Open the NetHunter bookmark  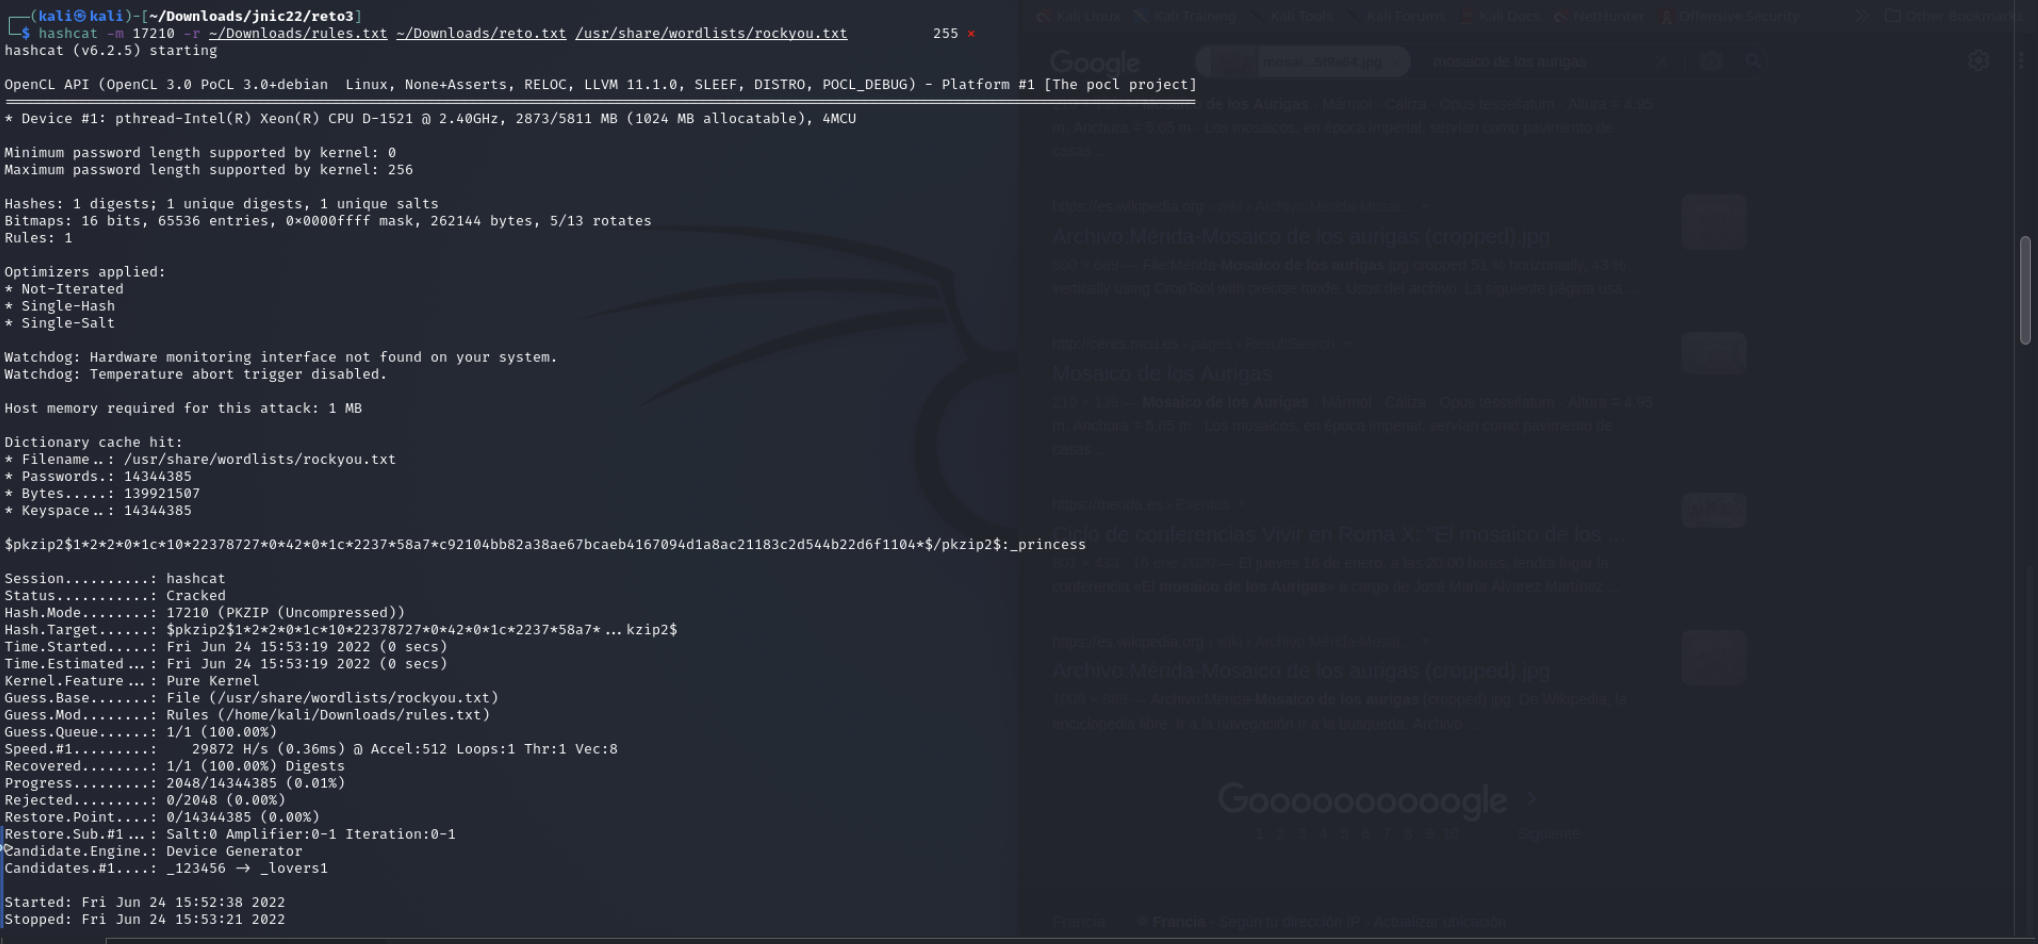(x=1599, y=16)
